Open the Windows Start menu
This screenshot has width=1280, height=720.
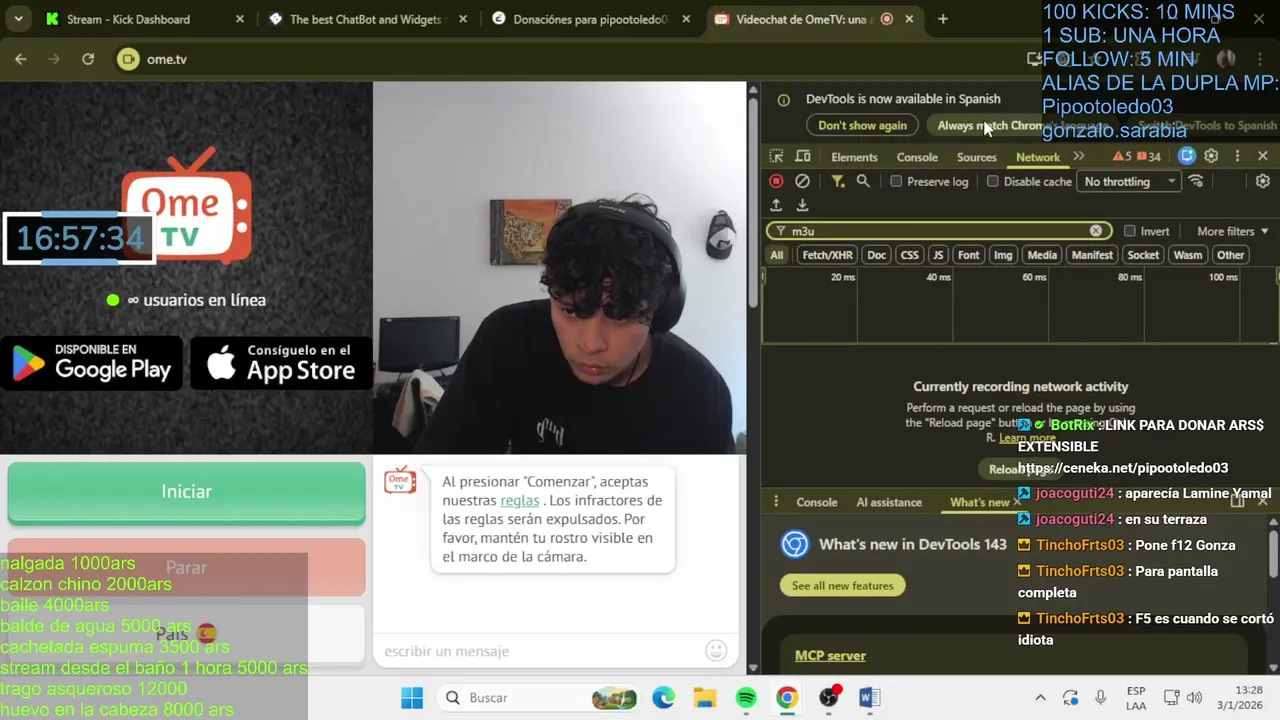tap(411, 697)
